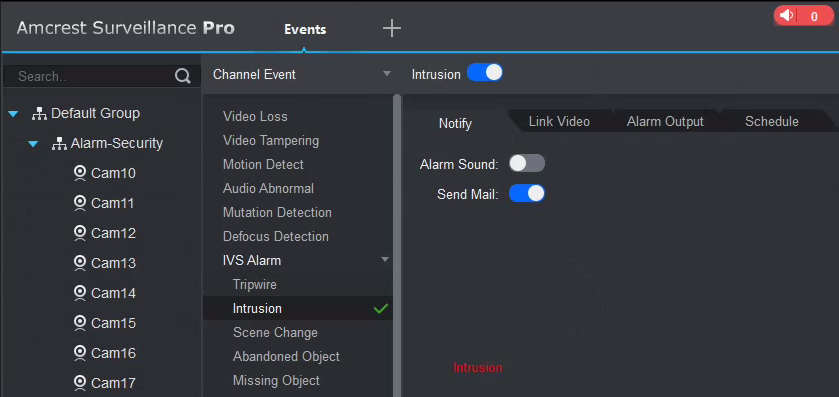The width and height of the screenshot is (839, 397).
Task: Open the Schedule tab
Action: (x=772, y=121)
